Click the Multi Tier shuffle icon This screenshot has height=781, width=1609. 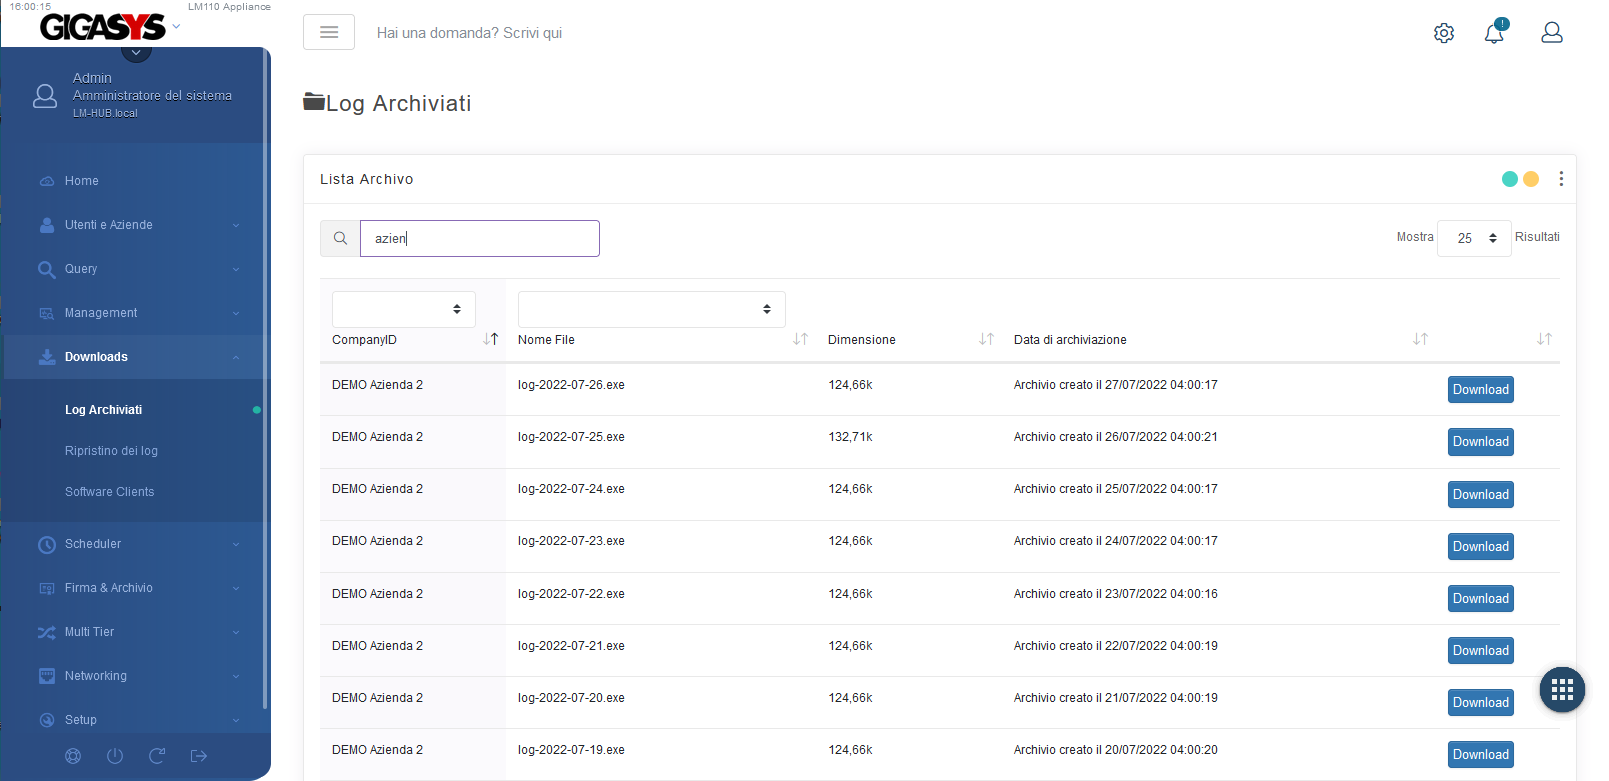click(x=47, y=632)
